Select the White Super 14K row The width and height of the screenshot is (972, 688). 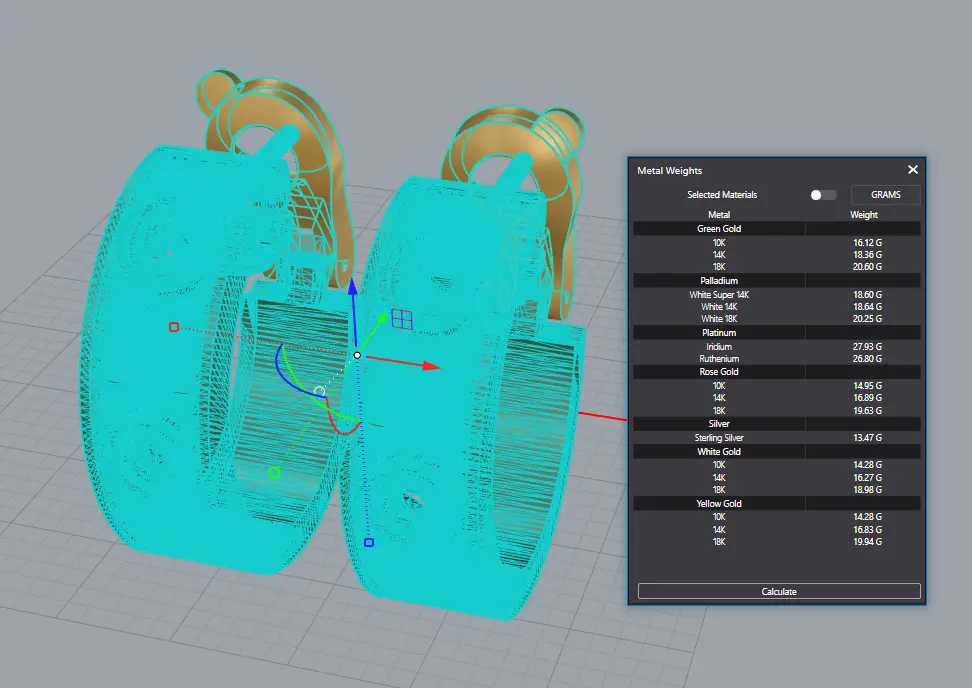click(x=777, y=295)
